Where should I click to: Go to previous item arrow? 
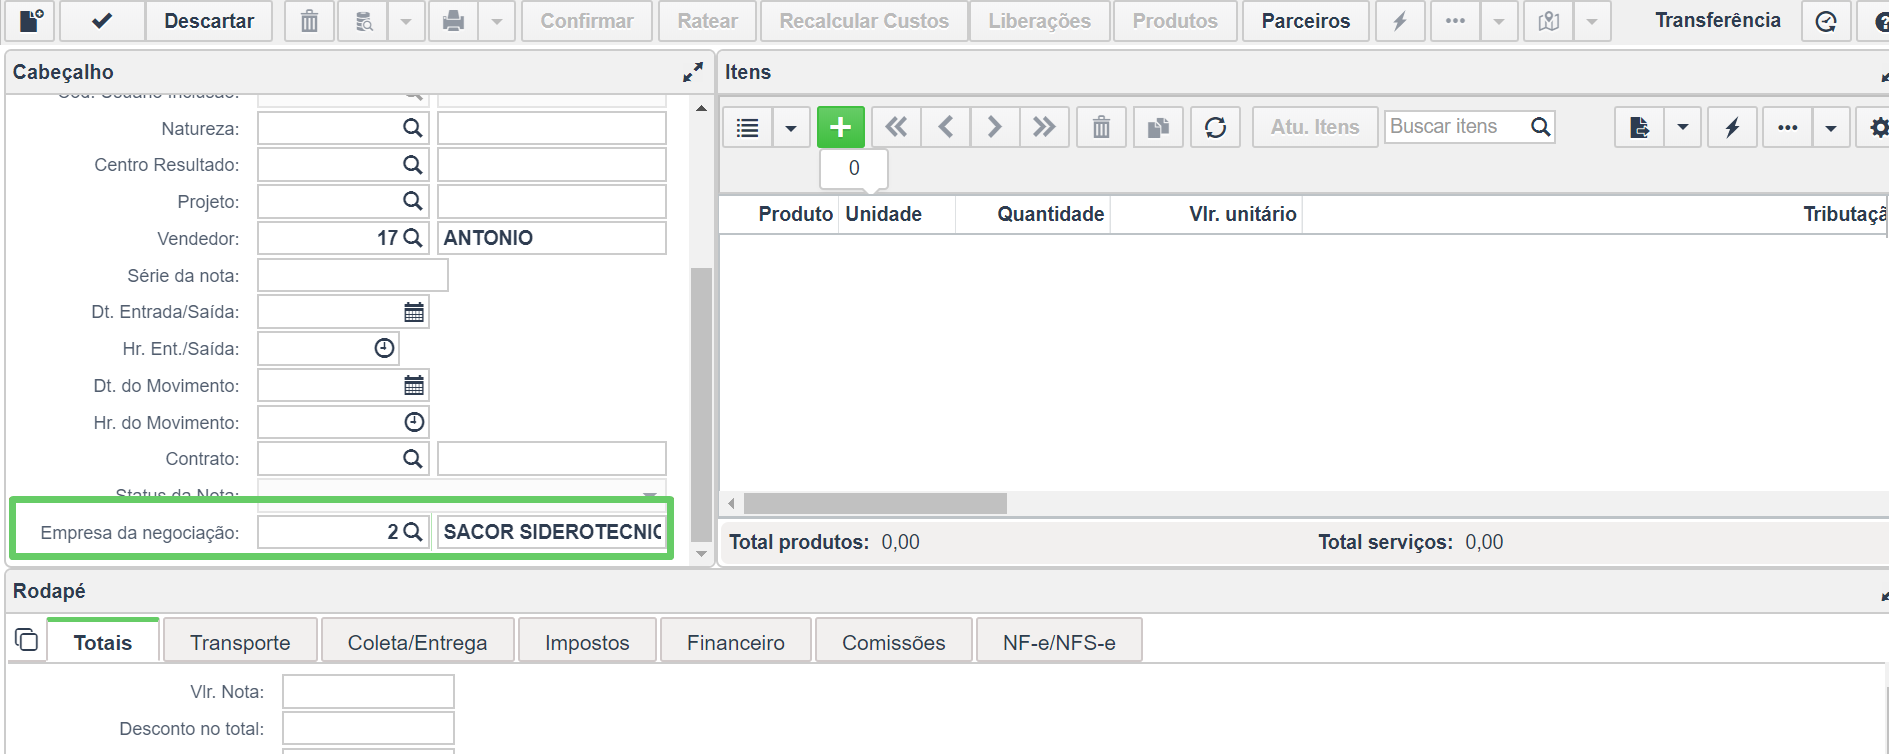pyautogui.click(x=946, y=127)
